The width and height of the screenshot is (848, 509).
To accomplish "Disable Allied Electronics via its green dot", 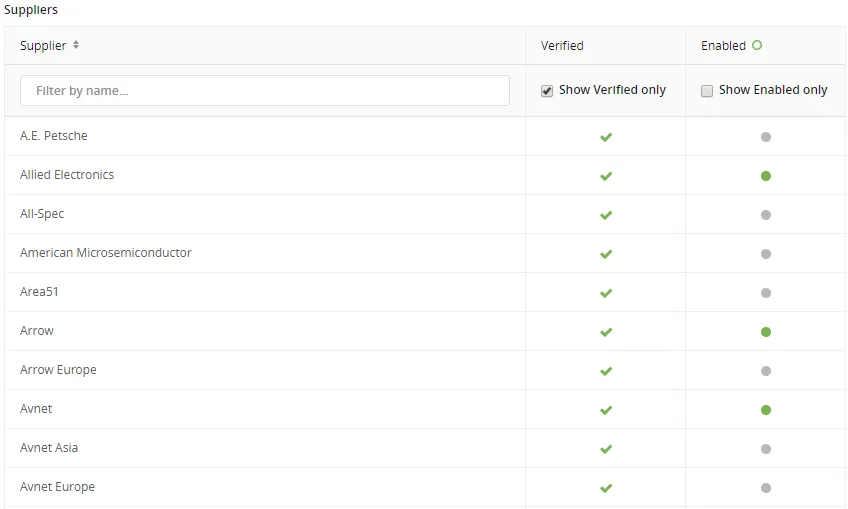I will point(766,176).
